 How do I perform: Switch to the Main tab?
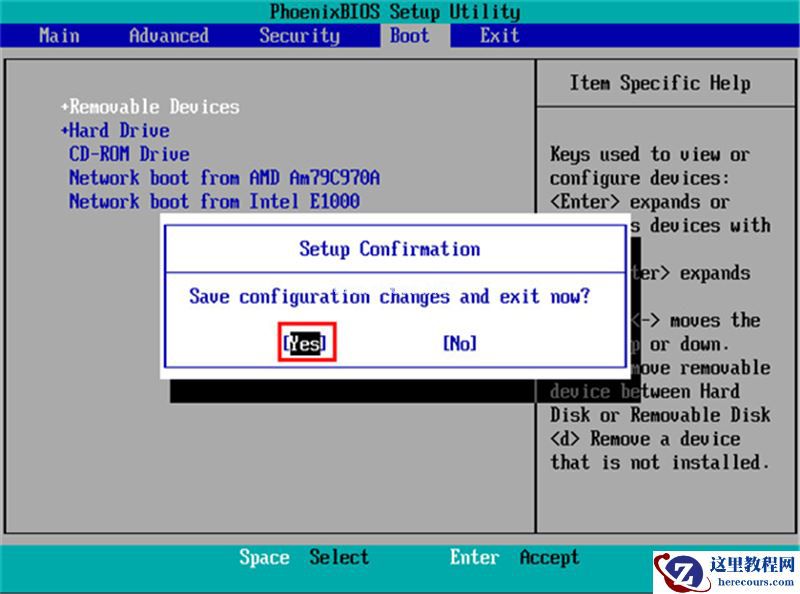(58, 35)
